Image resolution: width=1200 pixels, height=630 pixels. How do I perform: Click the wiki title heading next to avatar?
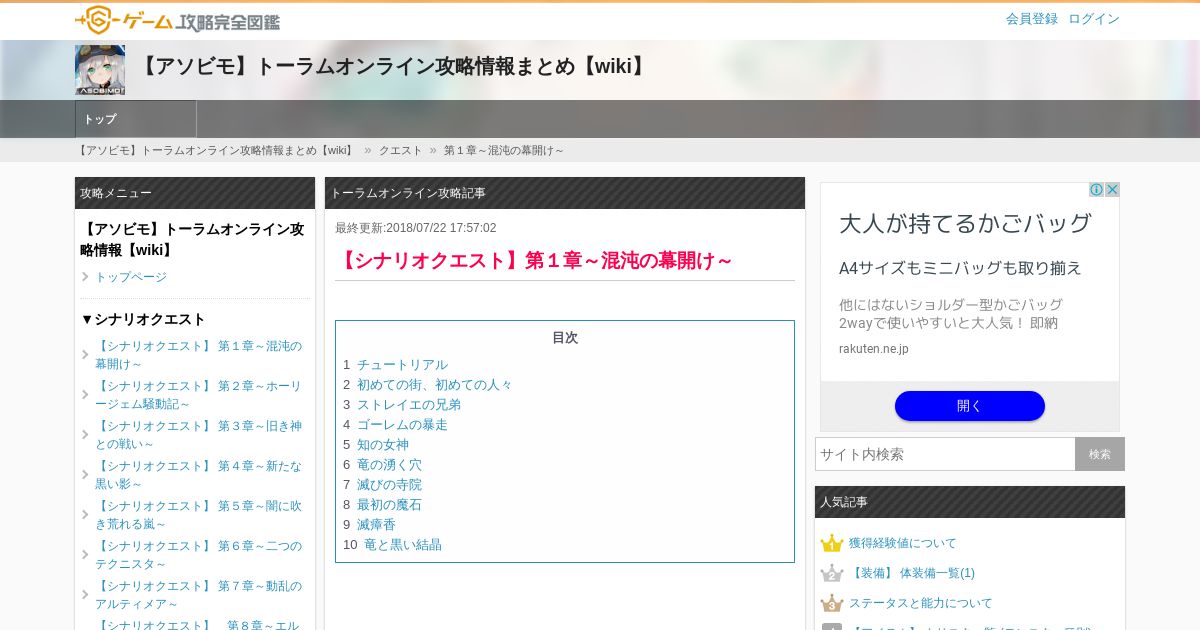(x=393, y=67)
